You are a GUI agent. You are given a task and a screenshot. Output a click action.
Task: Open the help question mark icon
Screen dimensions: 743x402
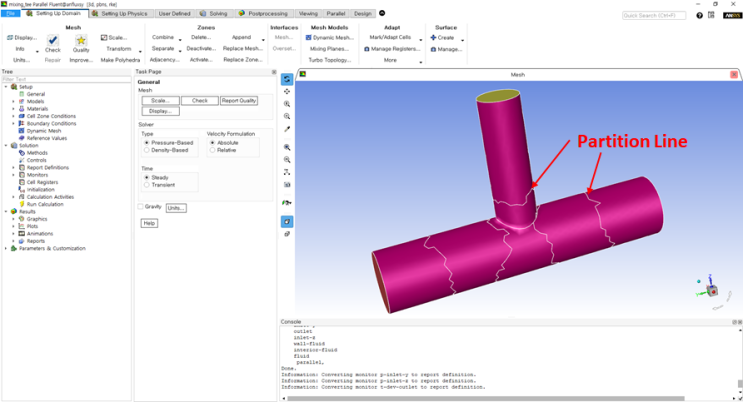(x=699, y=15)
